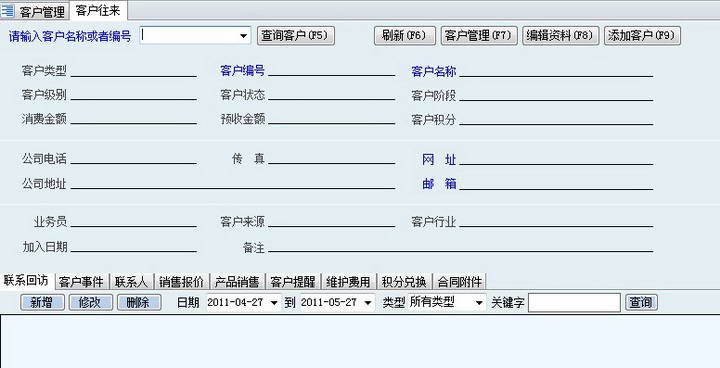Click 刷新(F6) button
This screenshot has width=720, height=368.
point(405,36)
